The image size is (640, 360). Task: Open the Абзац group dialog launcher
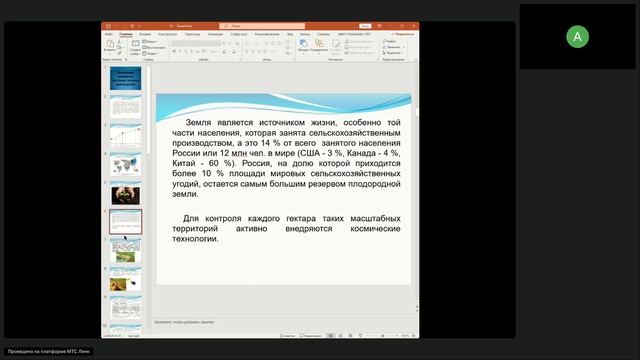[x=293, y=60]
